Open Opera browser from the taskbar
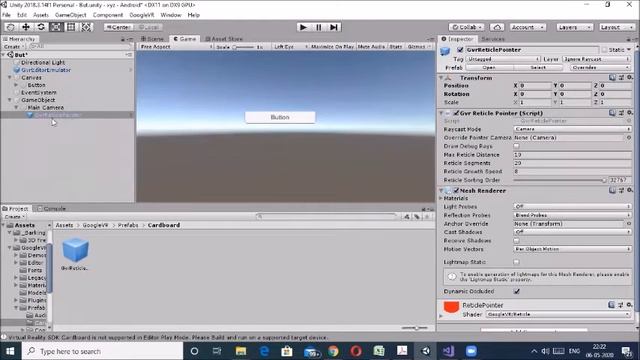The height and width of the screenshot is (360, 640). (x=356, y=351)
